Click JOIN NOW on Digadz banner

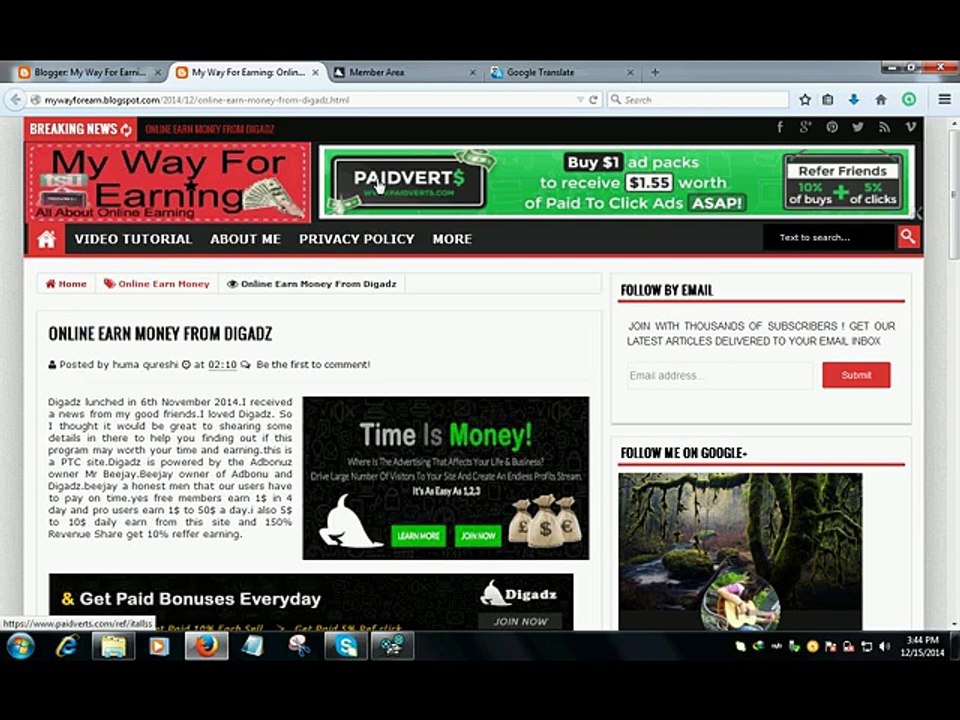pyautogui.click(x=520, y=621)
